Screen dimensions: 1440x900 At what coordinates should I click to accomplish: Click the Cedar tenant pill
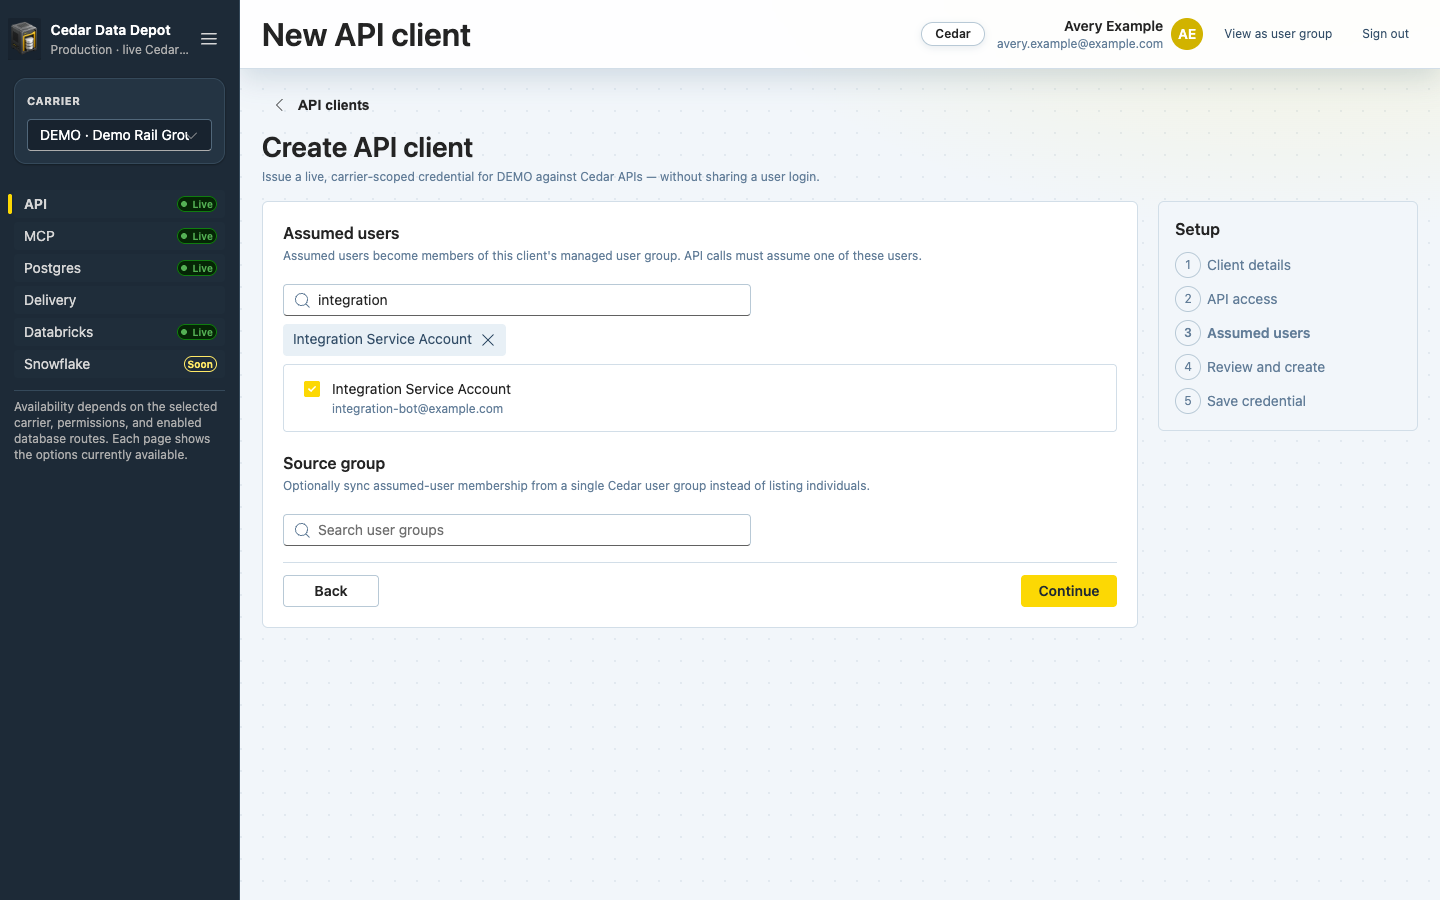click(953, 34)
